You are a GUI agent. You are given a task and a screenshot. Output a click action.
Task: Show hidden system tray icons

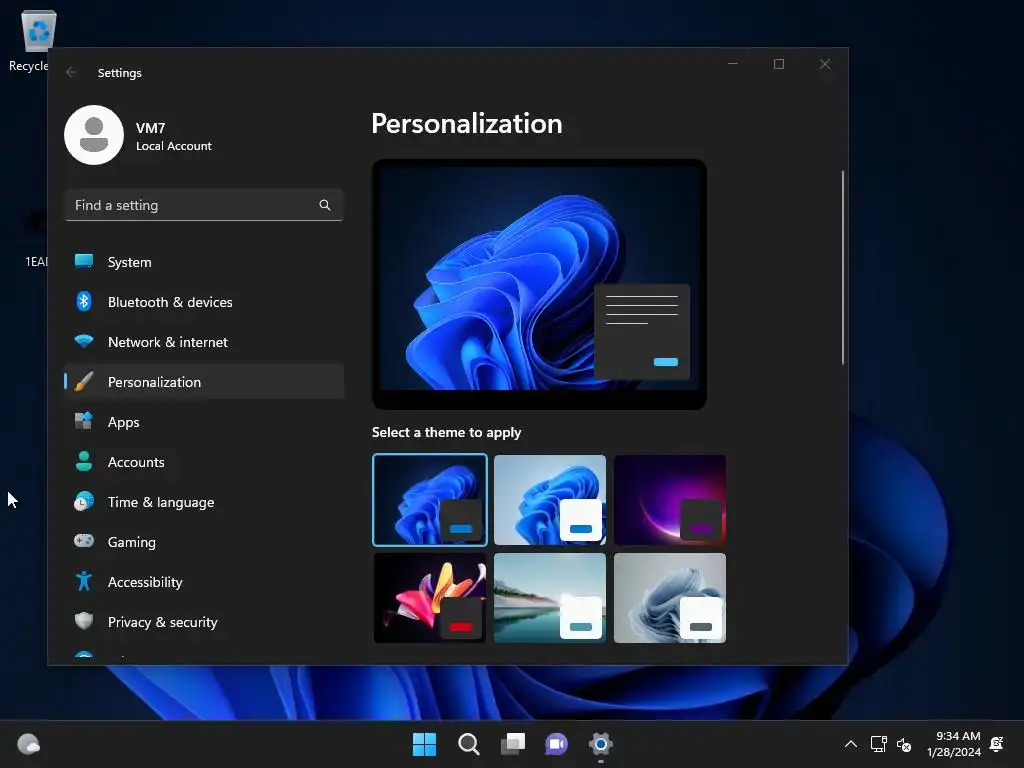tap(850, 744)
